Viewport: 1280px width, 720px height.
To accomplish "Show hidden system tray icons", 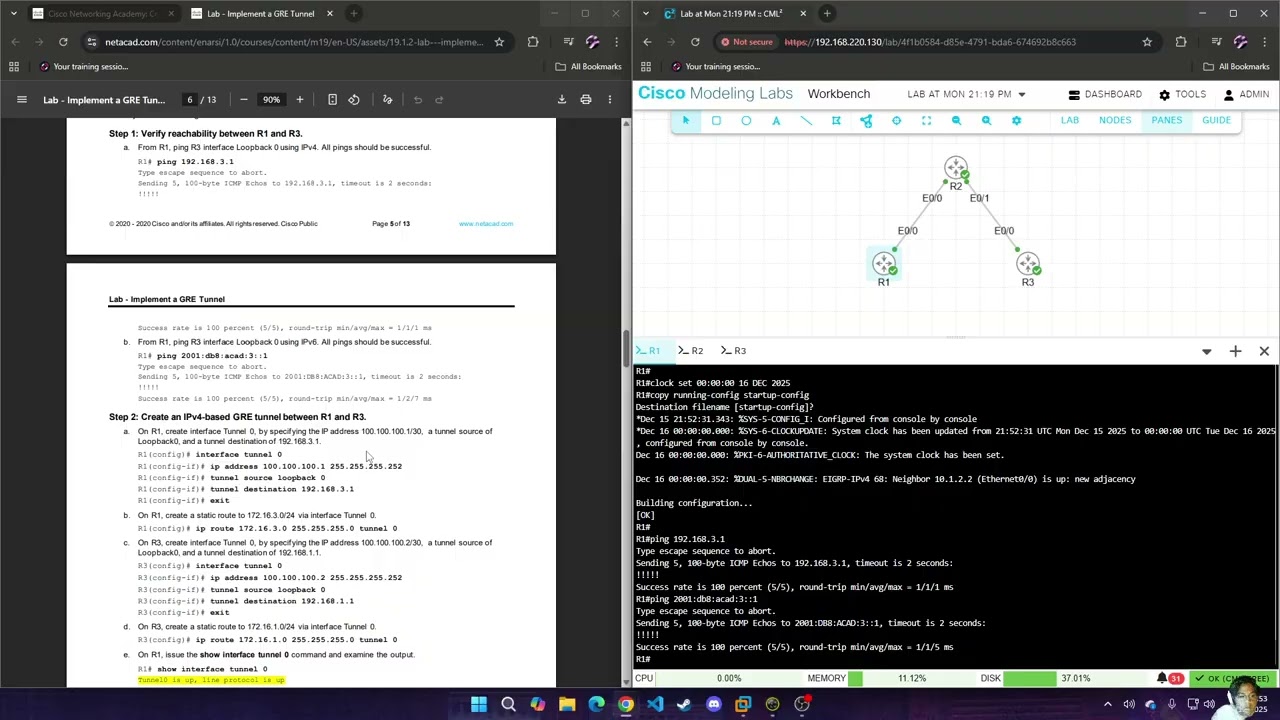I will click(1107, 704).
